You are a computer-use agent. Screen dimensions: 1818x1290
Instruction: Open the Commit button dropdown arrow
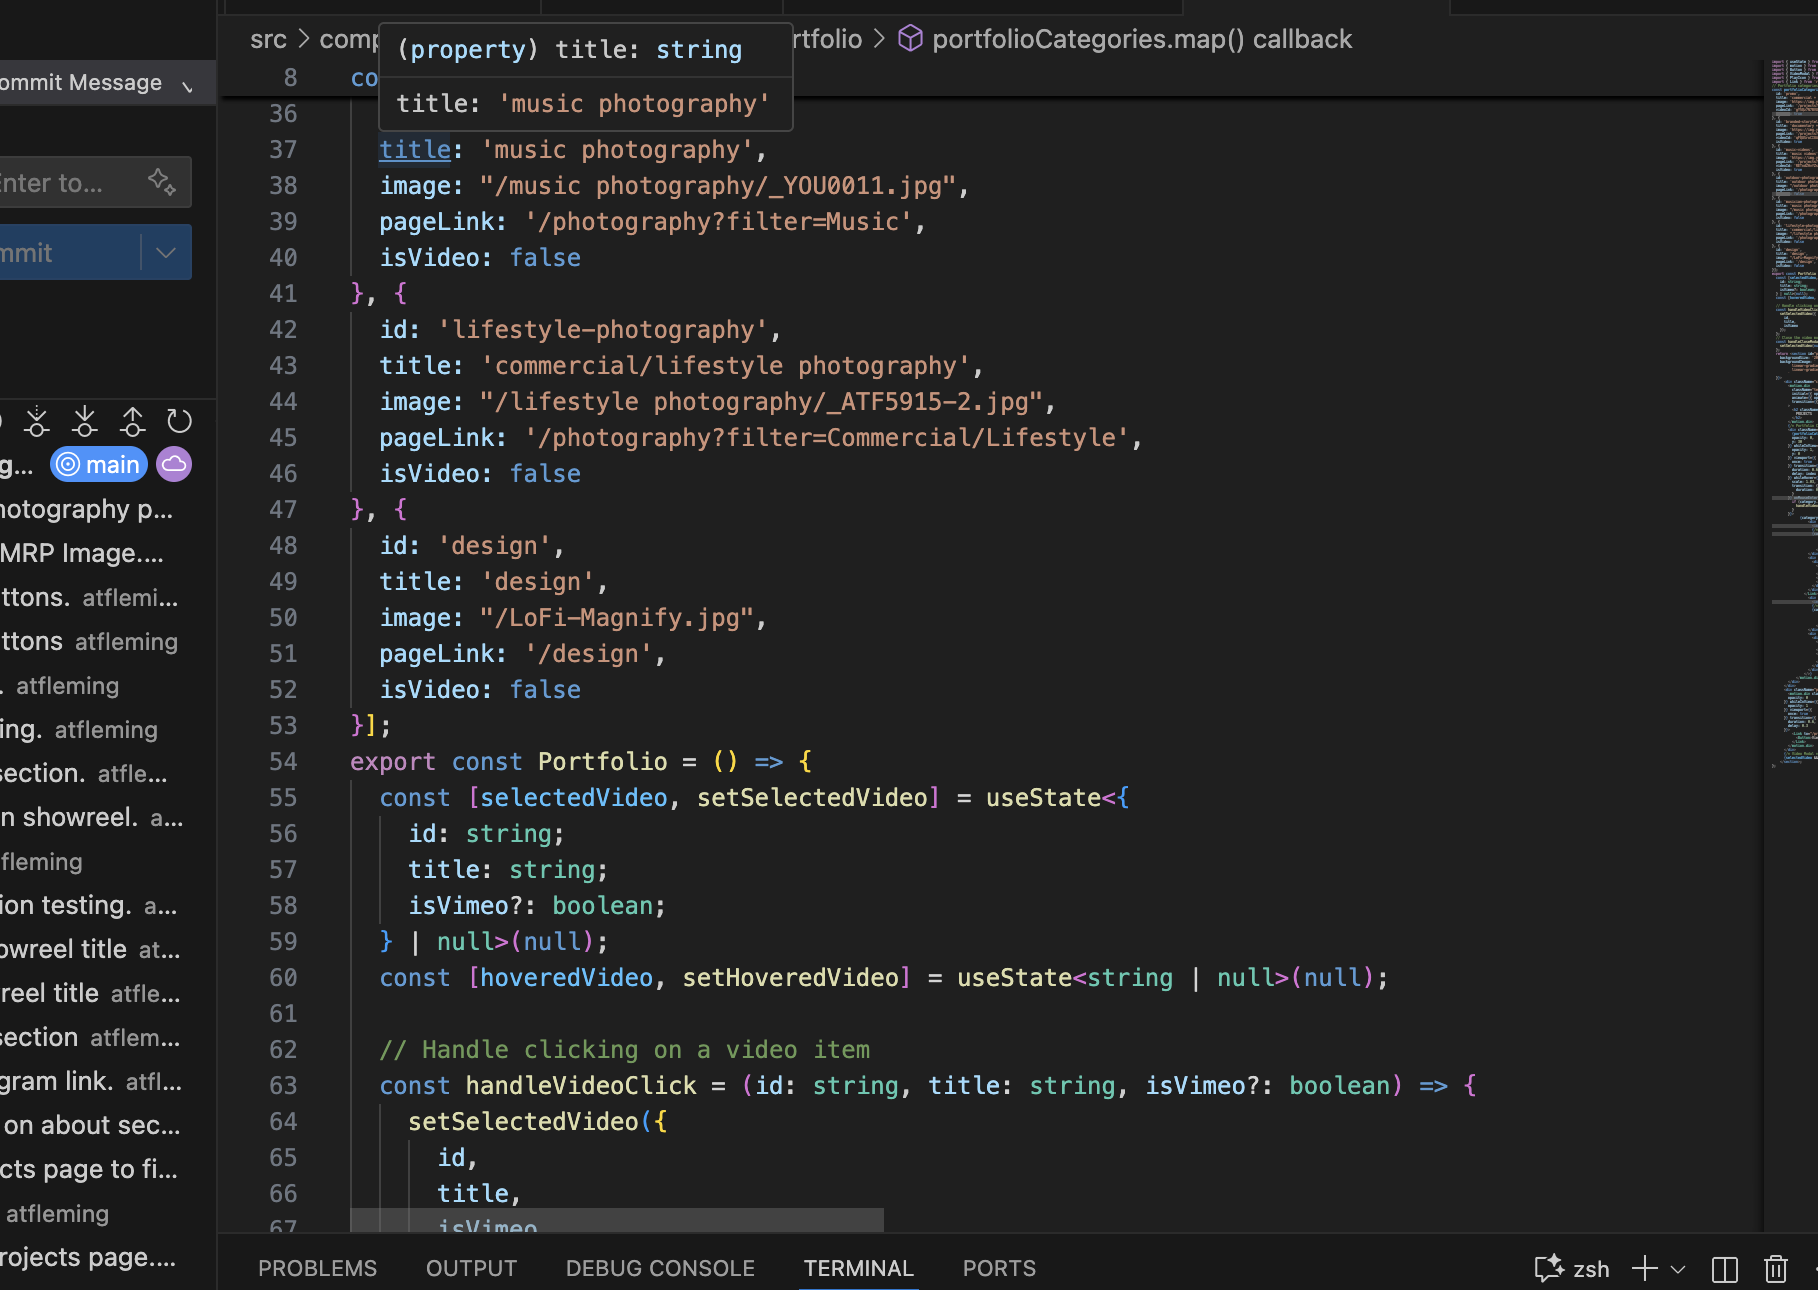point(166,253)
